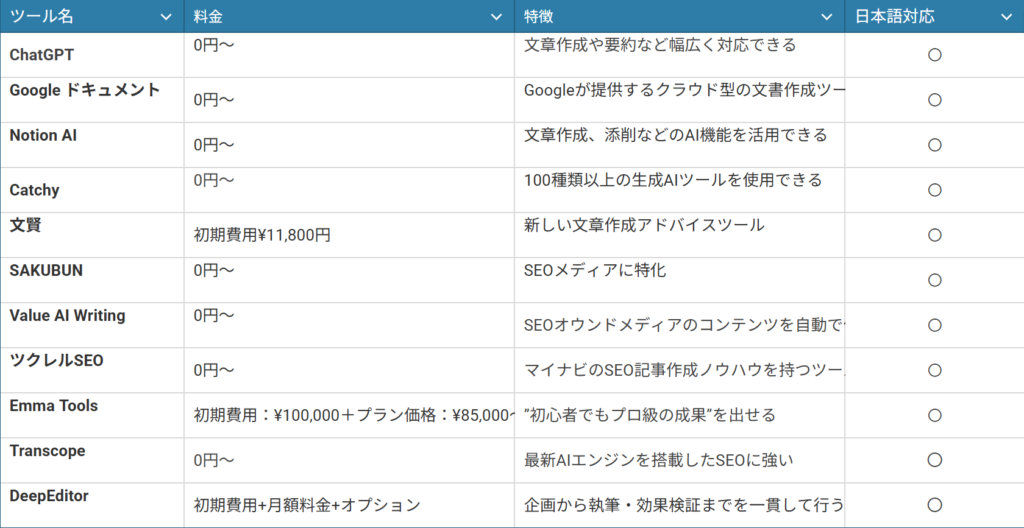The height and width of the screenshot is (528, 1024).
Task: Select the DeepEditor pricing cell text
Action: pyautogui.click(x=307, y=506)
